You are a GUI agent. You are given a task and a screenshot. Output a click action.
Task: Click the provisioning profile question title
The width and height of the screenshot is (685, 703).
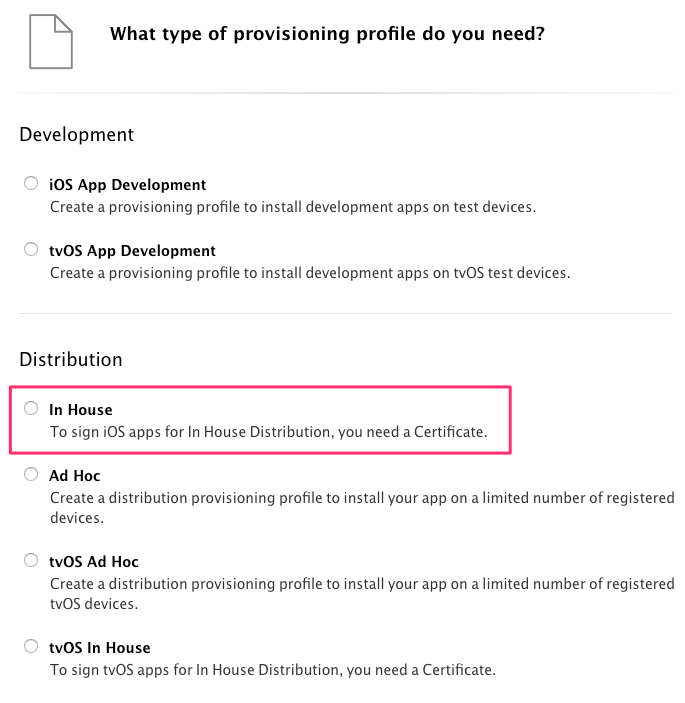click(327, 34)
